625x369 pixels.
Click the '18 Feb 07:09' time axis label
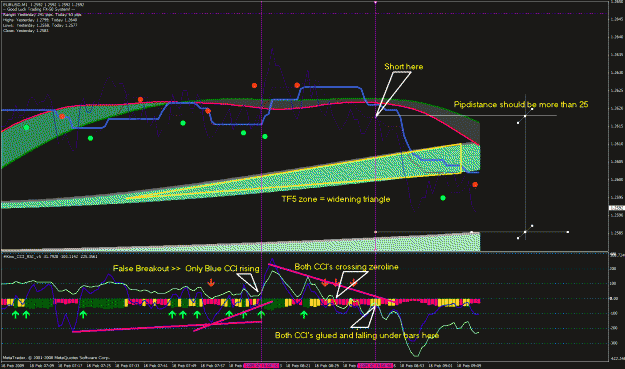click(x=41, y=365)
